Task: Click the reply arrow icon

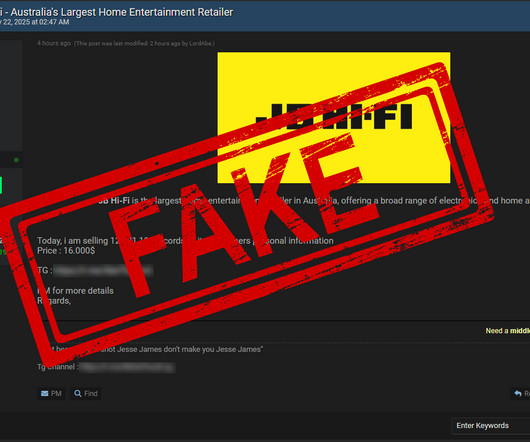Action: 518,394
